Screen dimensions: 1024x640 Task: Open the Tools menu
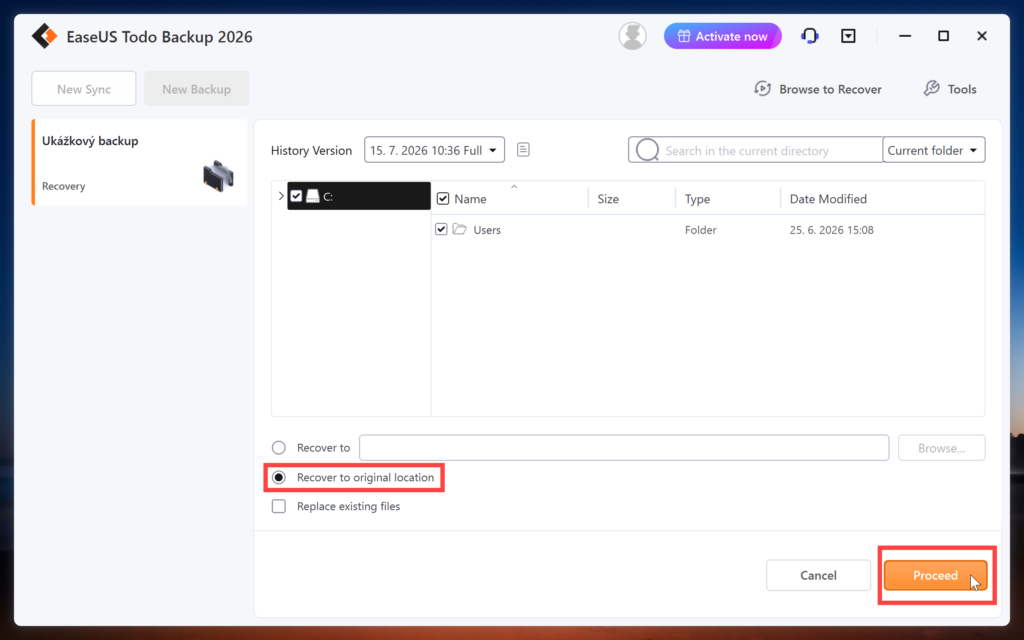(950, 89)
